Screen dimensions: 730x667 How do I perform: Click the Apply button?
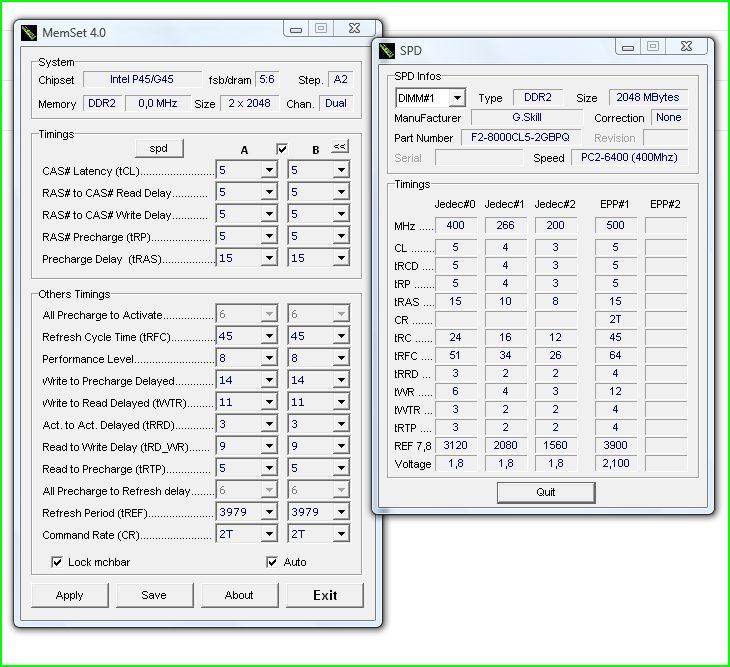coord(69,595)
